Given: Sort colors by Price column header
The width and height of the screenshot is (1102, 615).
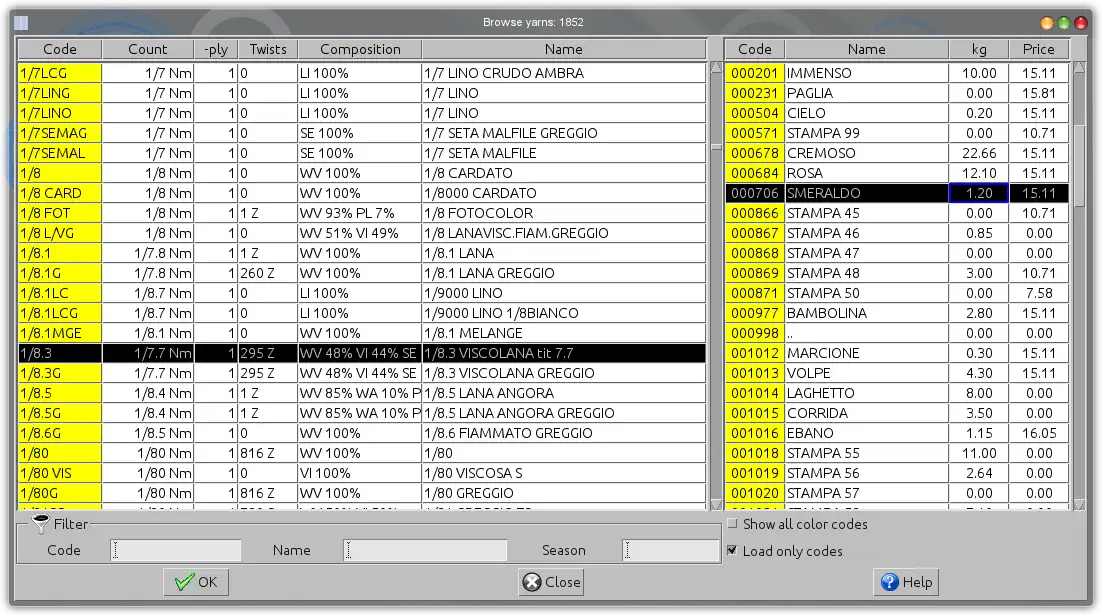Looking at the screenshot, I should pos(1039,49).
